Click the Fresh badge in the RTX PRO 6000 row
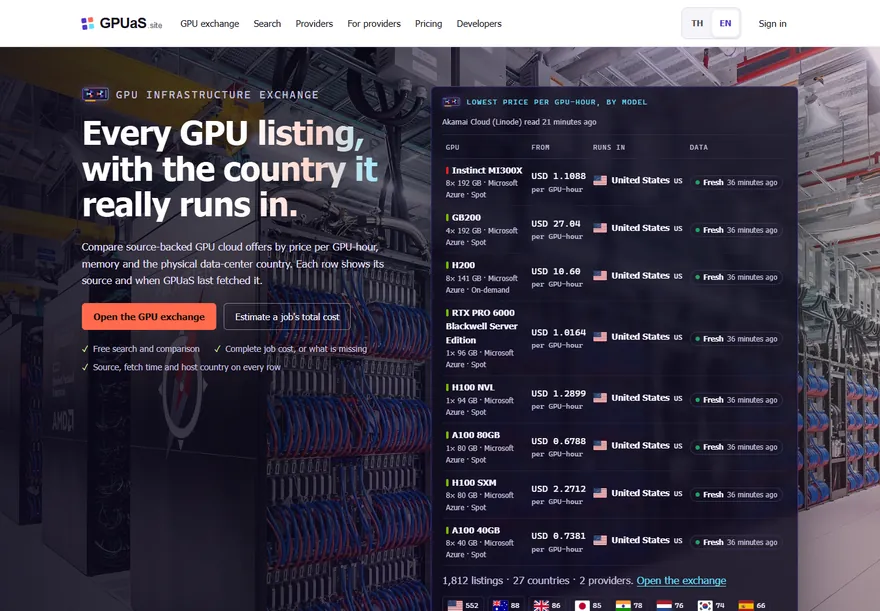Viewport: 880px width, 611px height. tap(736, 339)
